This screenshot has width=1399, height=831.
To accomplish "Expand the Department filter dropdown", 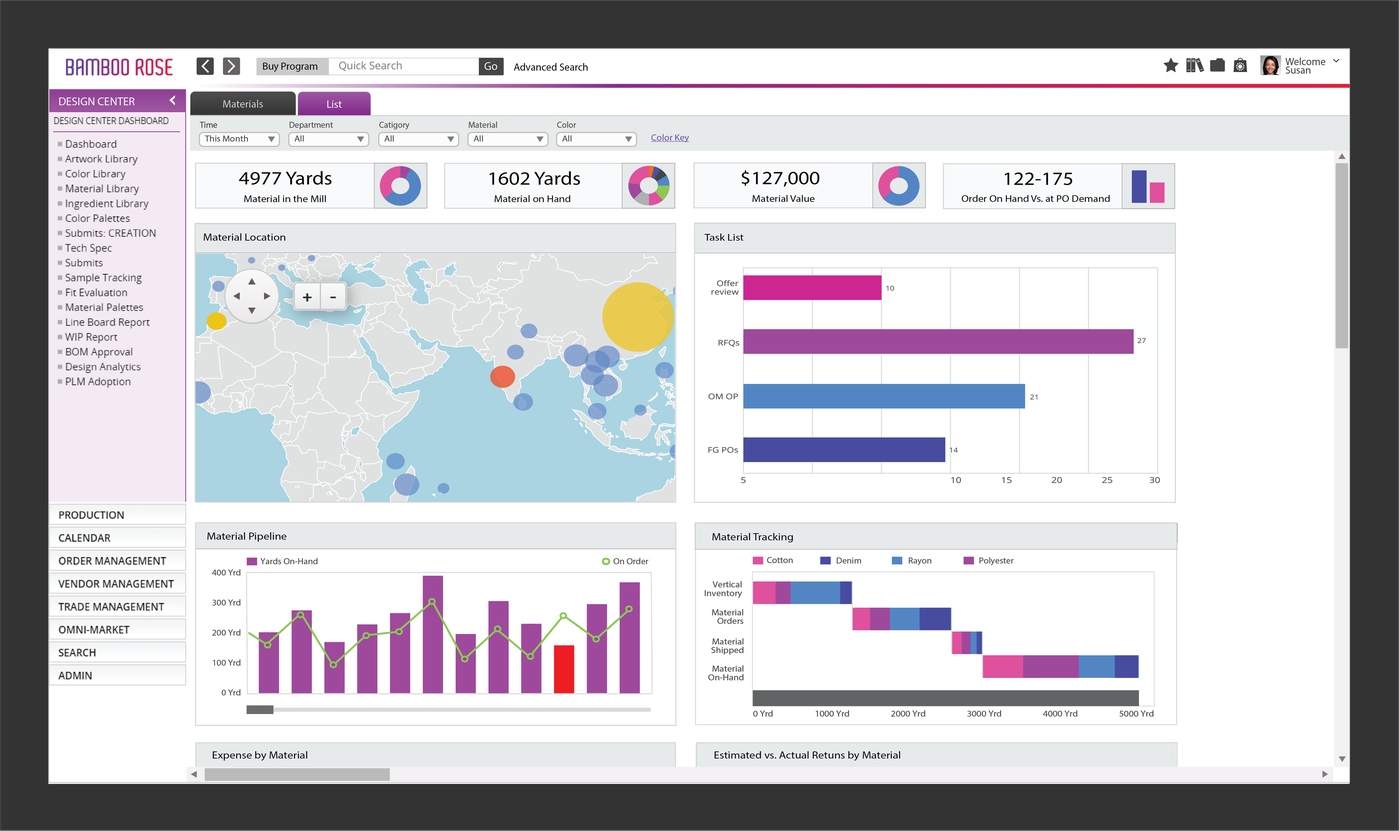I will 328,139.
